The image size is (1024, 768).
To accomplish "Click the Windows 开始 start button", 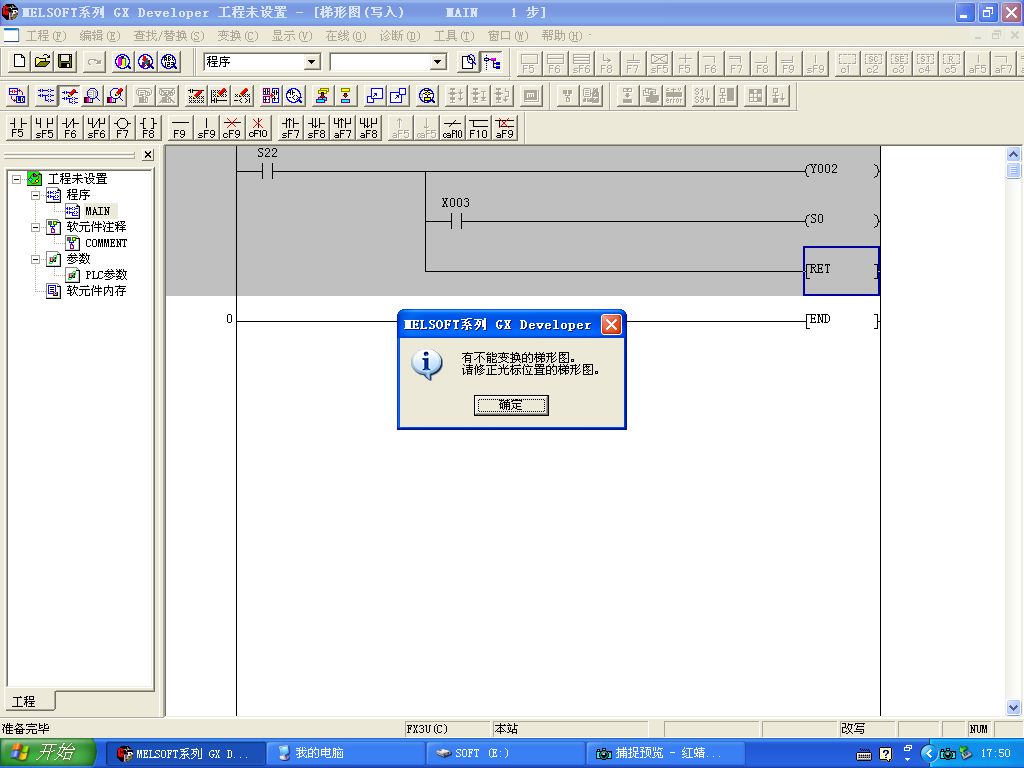I will click(x=48, y=753).
